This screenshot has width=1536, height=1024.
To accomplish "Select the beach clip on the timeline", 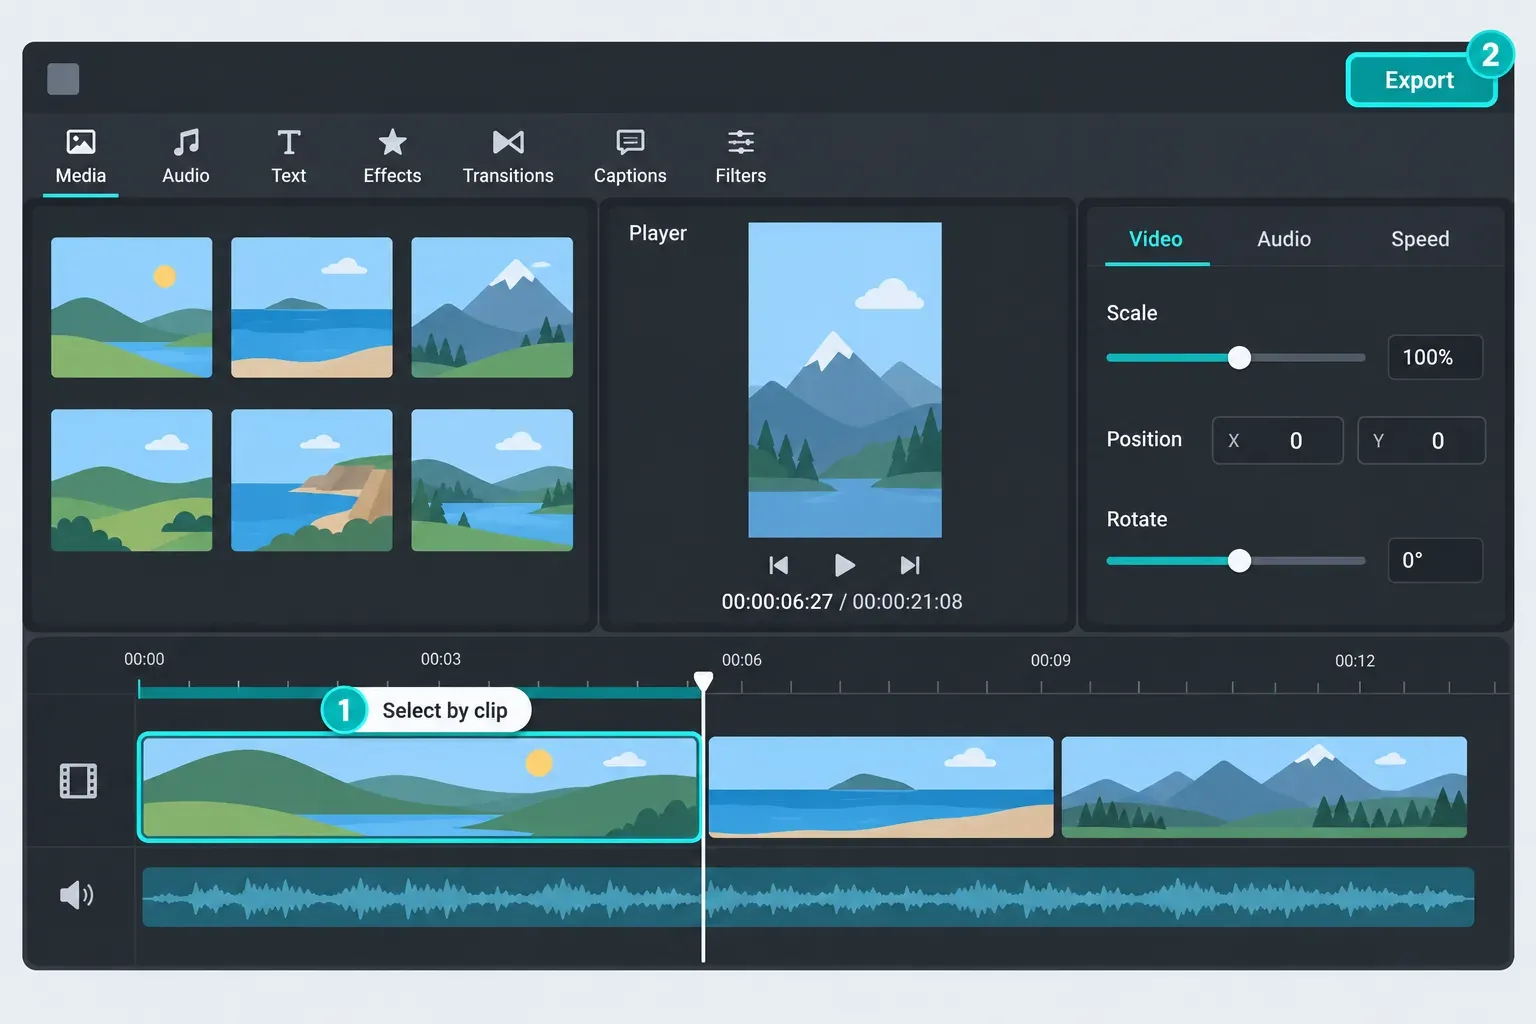I will [881, 787].
